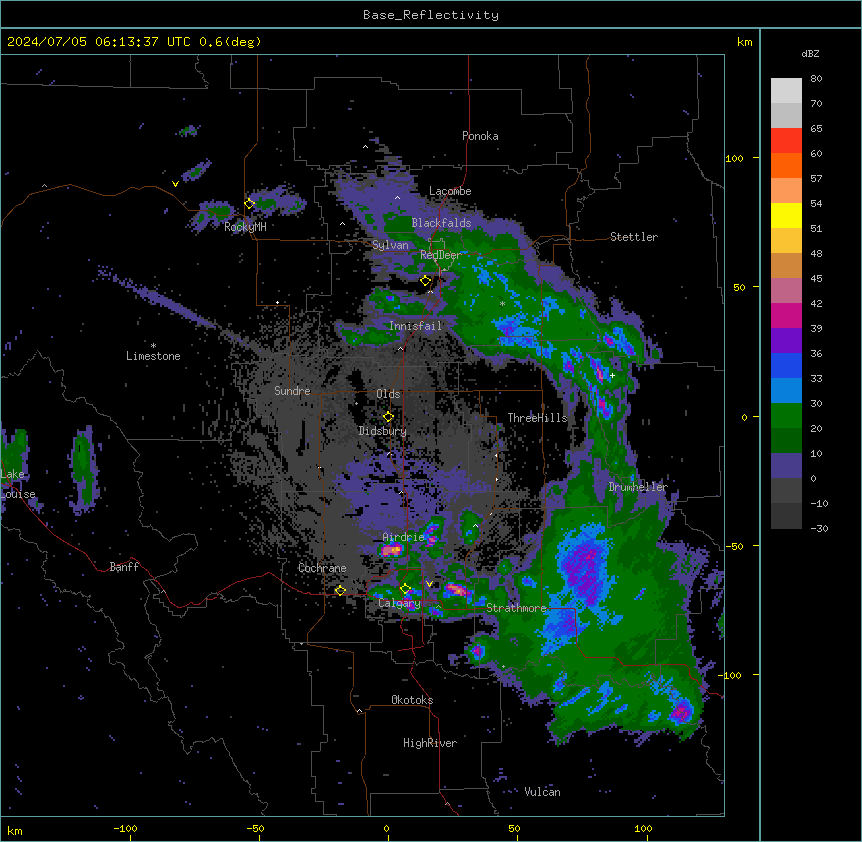Click the yellow diamond marker below RedDeer

[426, 281]
